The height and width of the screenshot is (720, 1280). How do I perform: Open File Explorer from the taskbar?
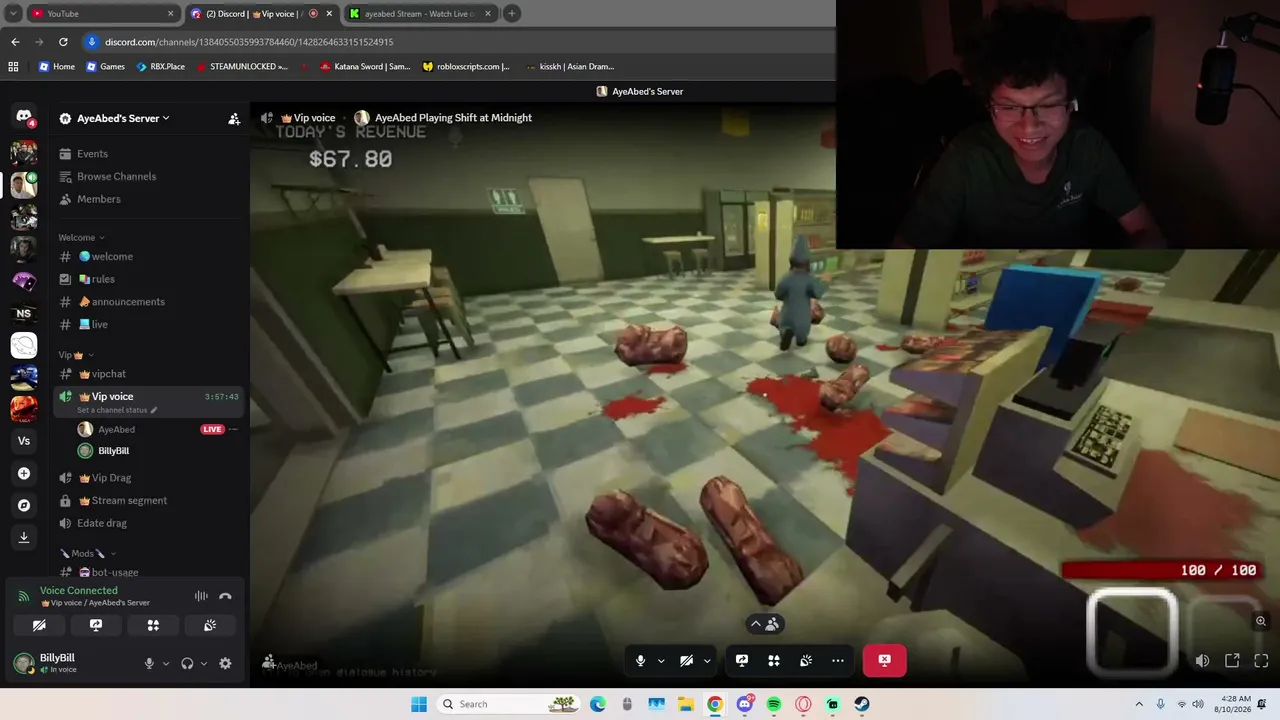click(x=686, y=704)
